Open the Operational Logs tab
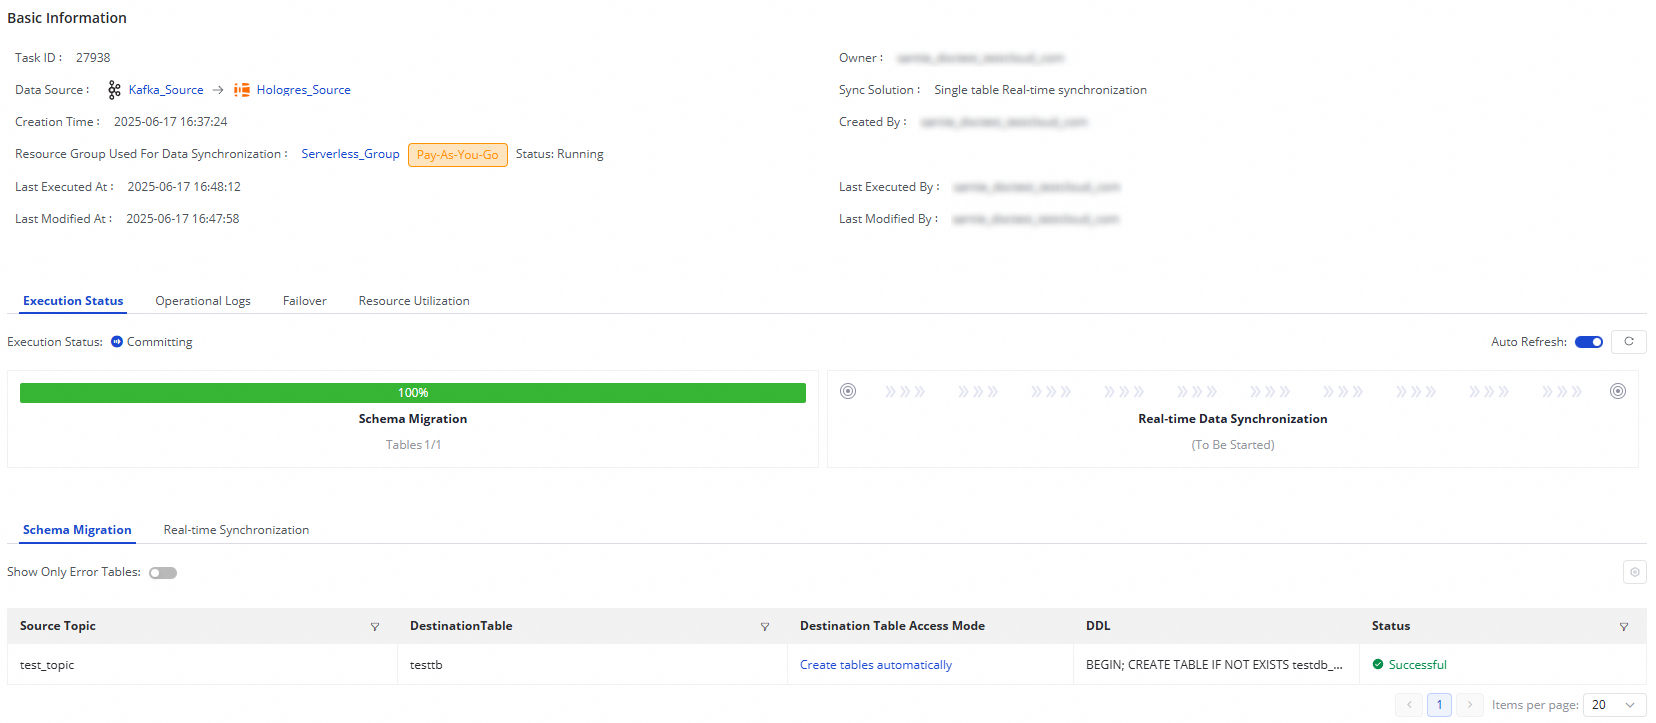This screenshot has width=1656, height=723. click(203, 301)
